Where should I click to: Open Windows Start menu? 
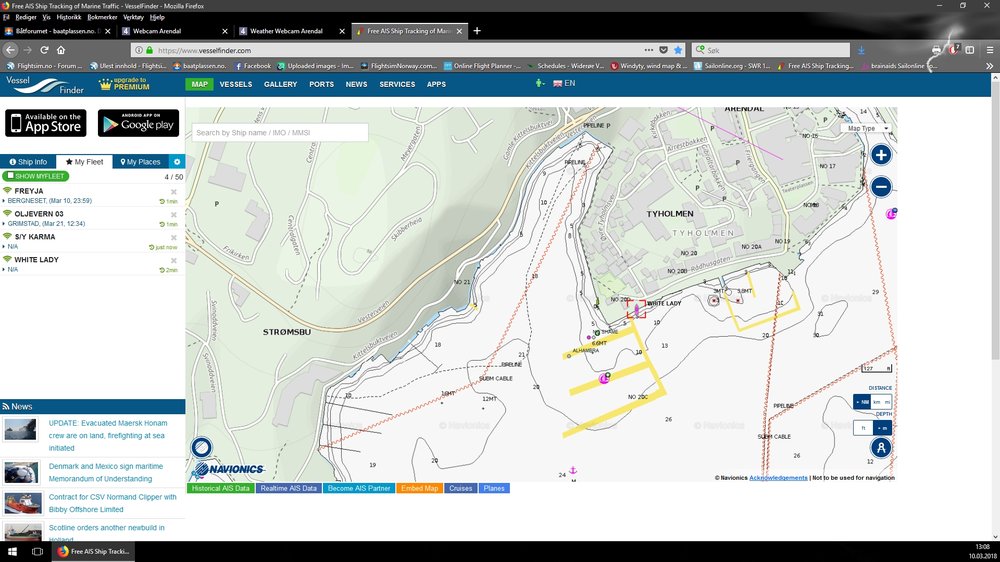coord(12,552)
